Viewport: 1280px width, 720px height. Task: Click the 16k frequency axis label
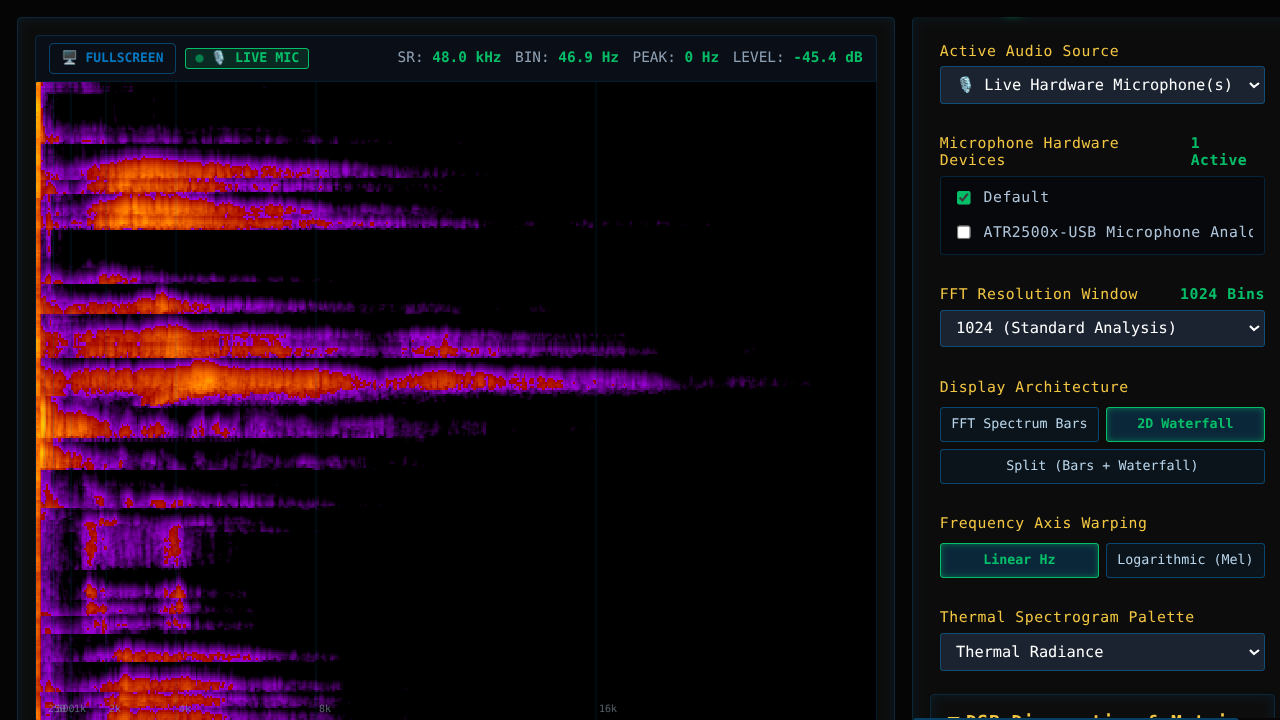pos(608,709)
